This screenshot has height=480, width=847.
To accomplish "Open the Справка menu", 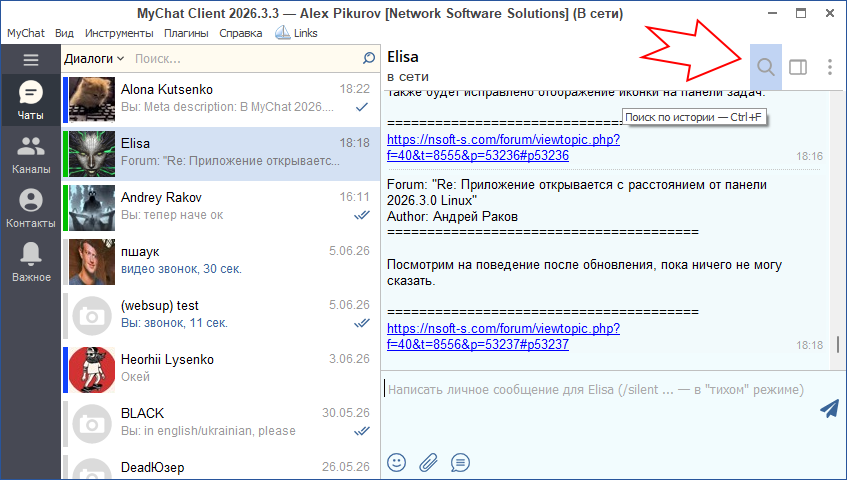I will tap(240, 33).
